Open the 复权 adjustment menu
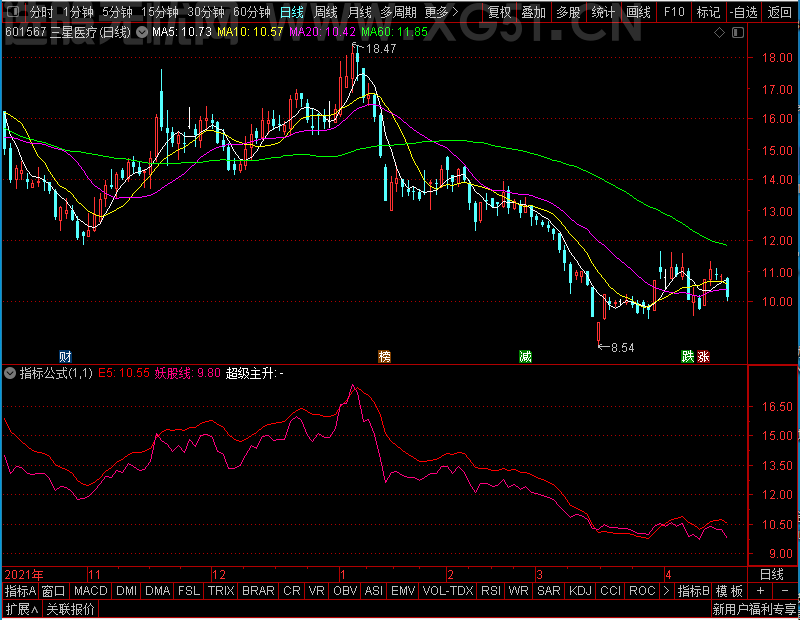Screen dimensions: 800x620 point(499,12)
